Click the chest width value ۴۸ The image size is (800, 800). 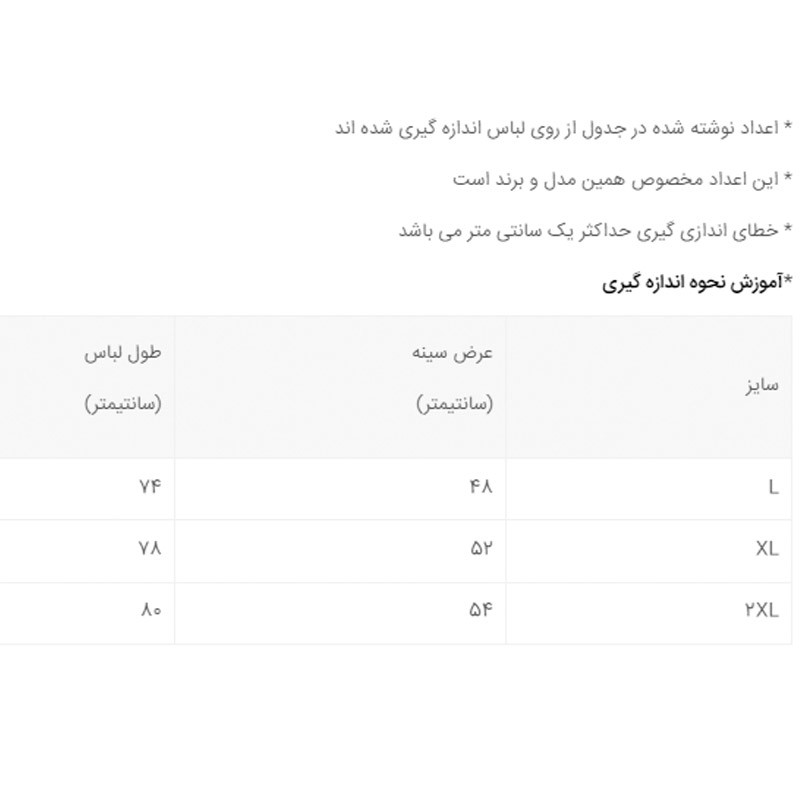[x=480, y=488]
